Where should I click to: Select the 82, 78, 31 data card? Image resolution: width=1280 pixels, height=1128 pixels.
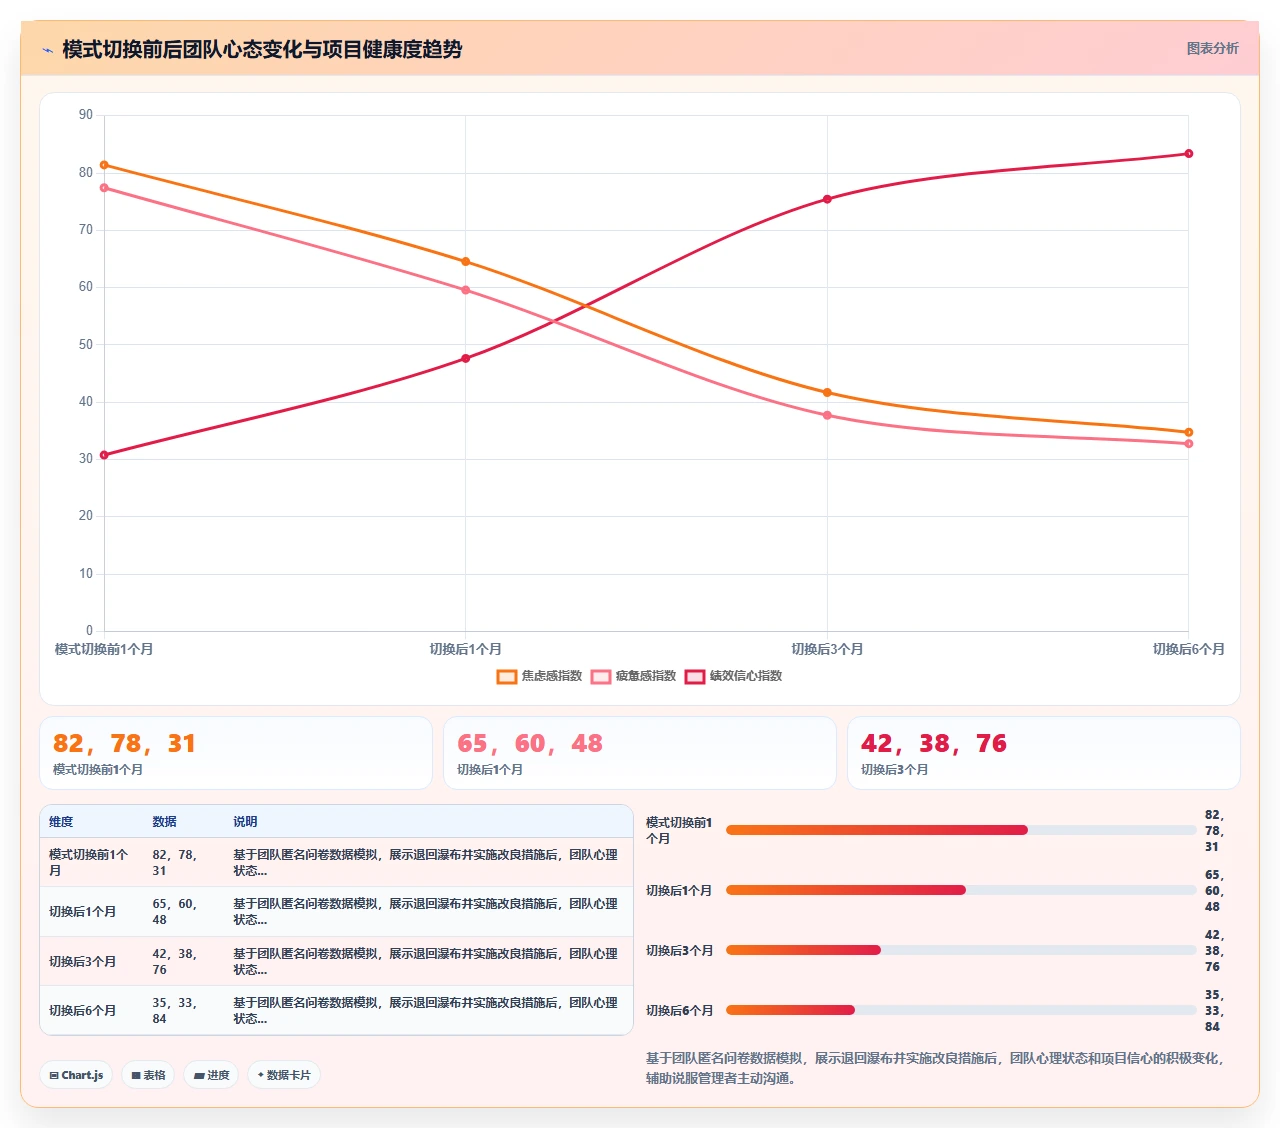(236, 753)
